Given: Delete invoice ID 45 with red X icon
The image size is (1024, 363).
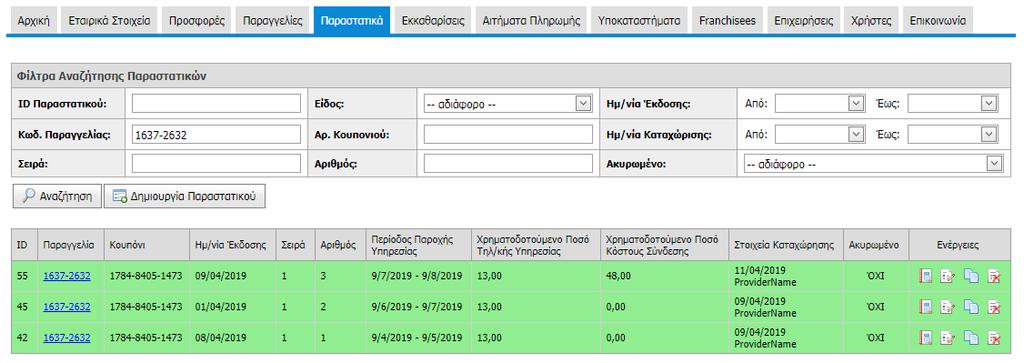Looking at the screenshot, I should click(x=994, y=307).
